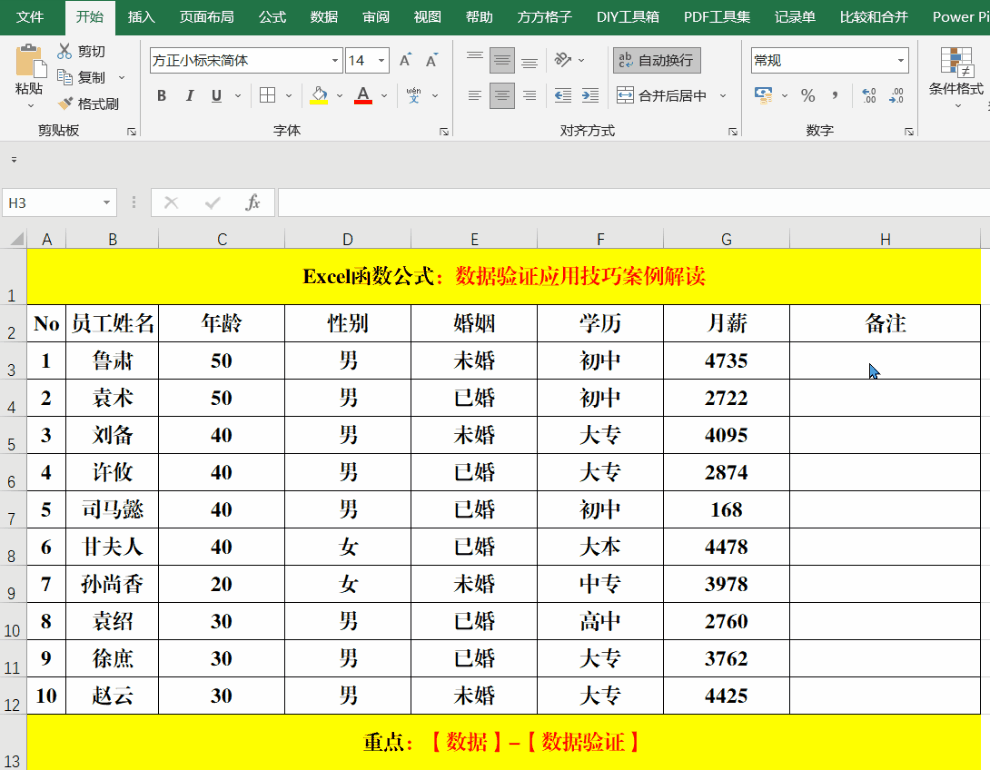Click the formula bar cancel X icon

coord(171,203)
